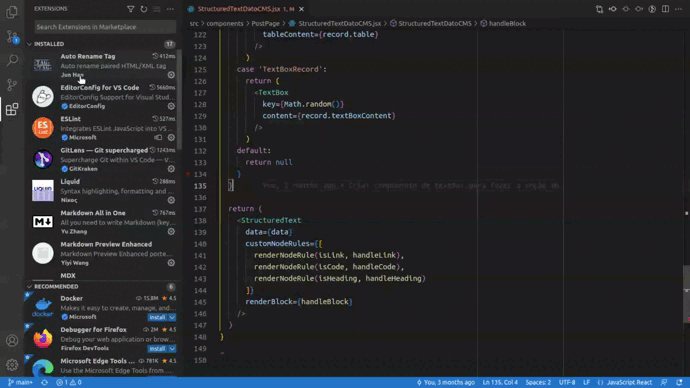Open manage gear for Auto Rename Tag
The width and height of the screenshot is (690, 388).
[171, 75]
